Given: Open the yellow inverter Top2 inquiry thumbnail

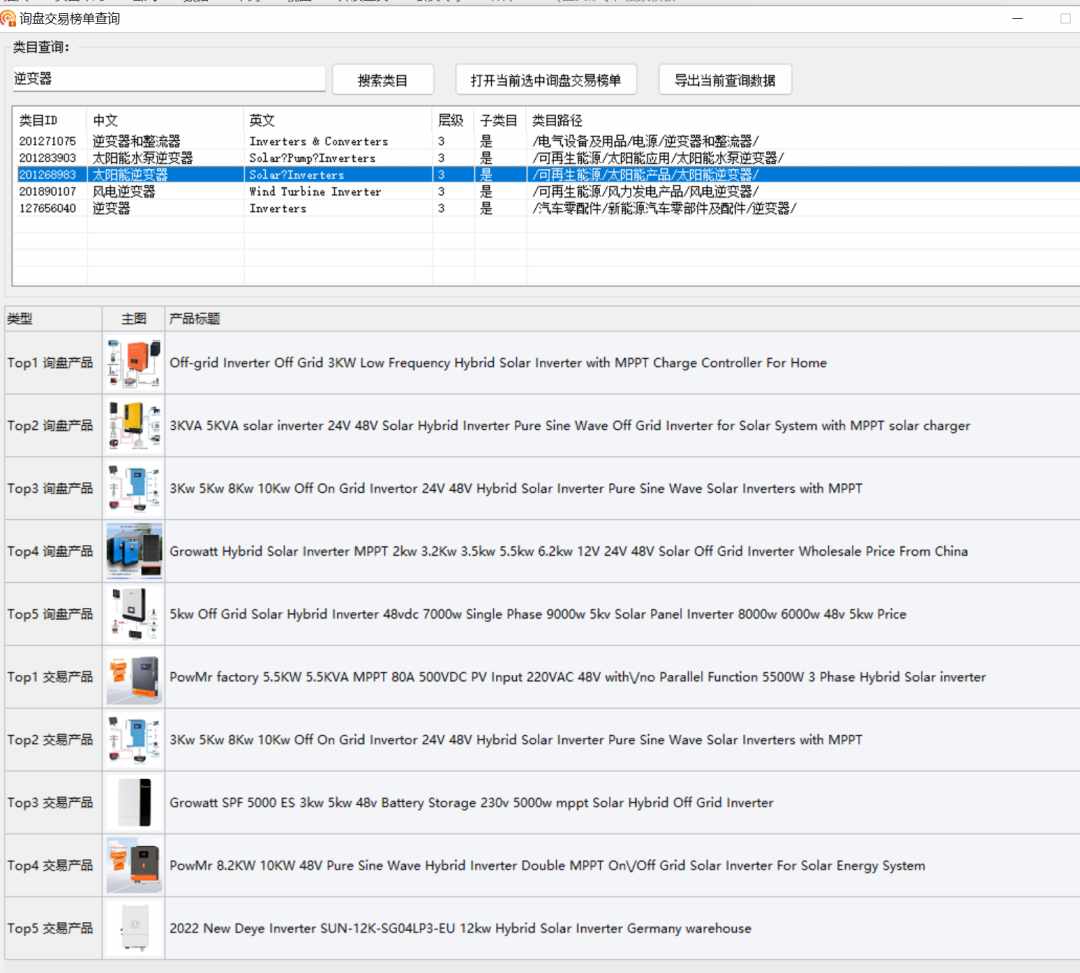Looking at the screenshot, I should pyautogui.click(x=134, y=426).
